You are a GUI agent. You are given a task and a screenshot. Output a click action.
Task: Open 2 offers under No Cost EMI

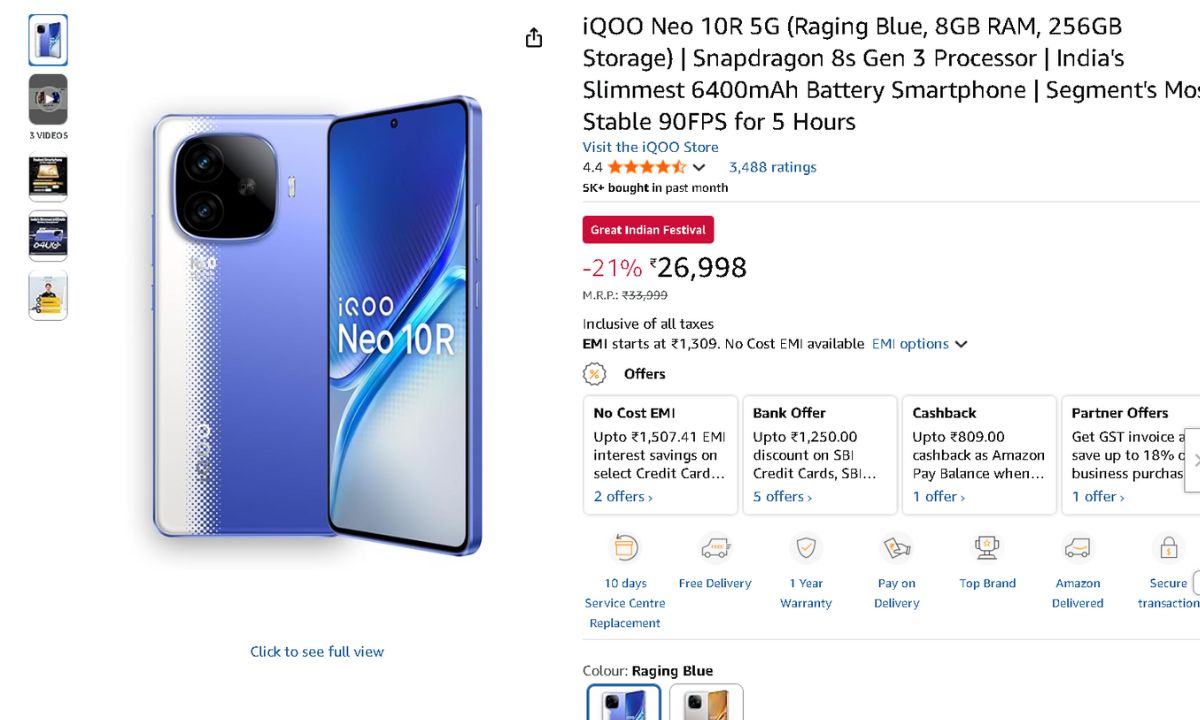pyautogui.click(x=623, y=497)
